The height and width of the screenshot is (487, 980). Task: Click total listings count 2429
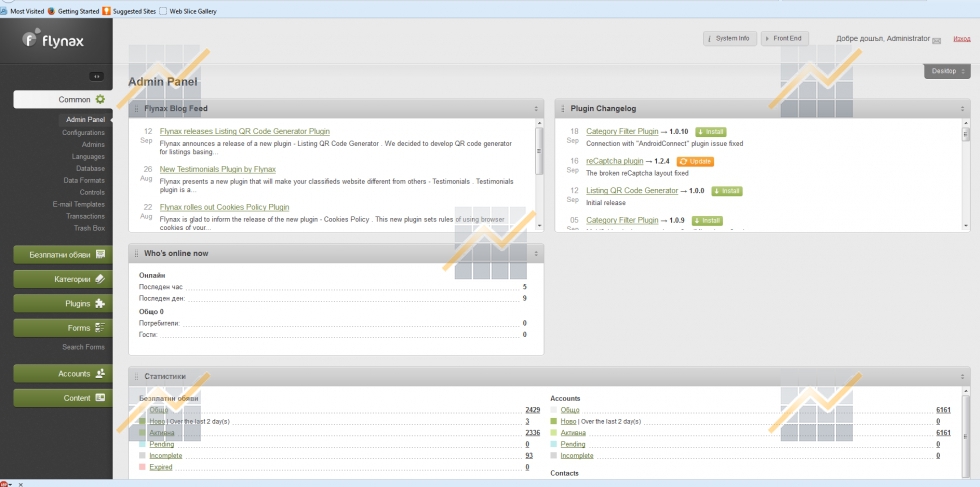tap(532, 410)
